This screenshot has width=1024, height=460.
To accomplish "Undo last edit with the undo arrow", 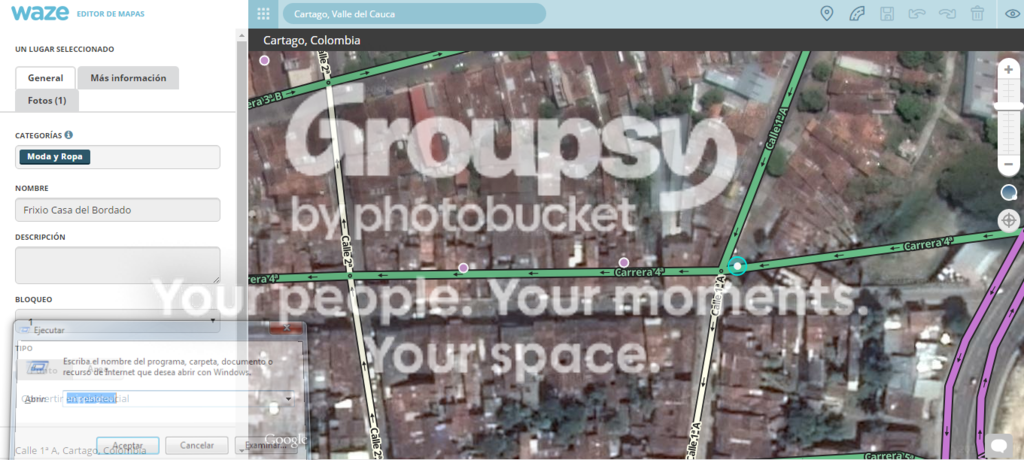I will tap(917, 14).
